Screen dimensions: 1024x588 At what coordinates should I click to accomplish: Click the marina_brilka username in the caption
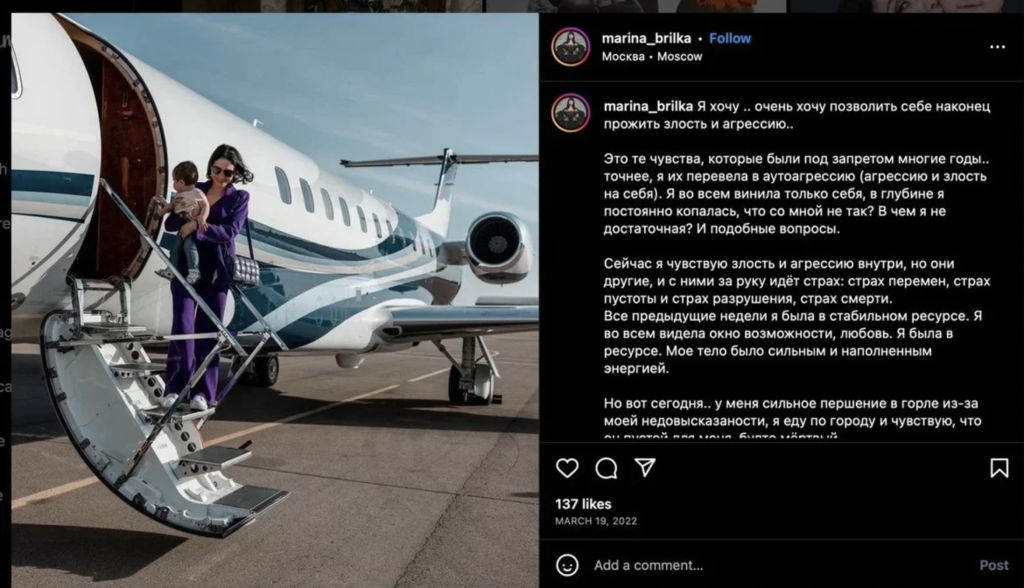648,106
